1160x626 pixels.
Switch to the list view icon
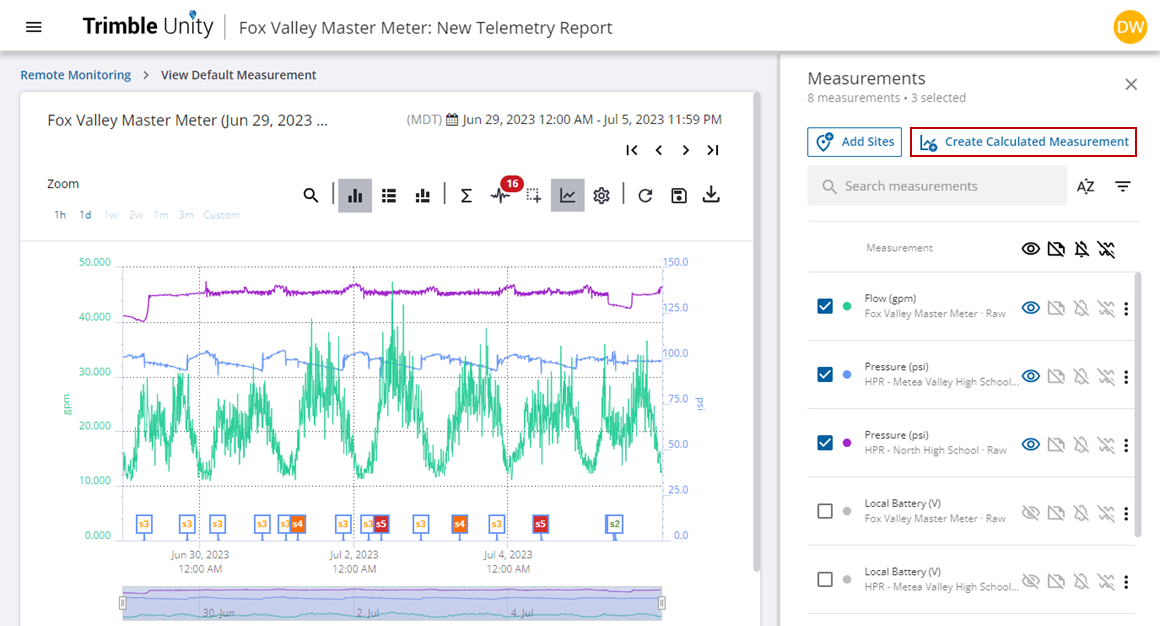click(x=389, y=195)
